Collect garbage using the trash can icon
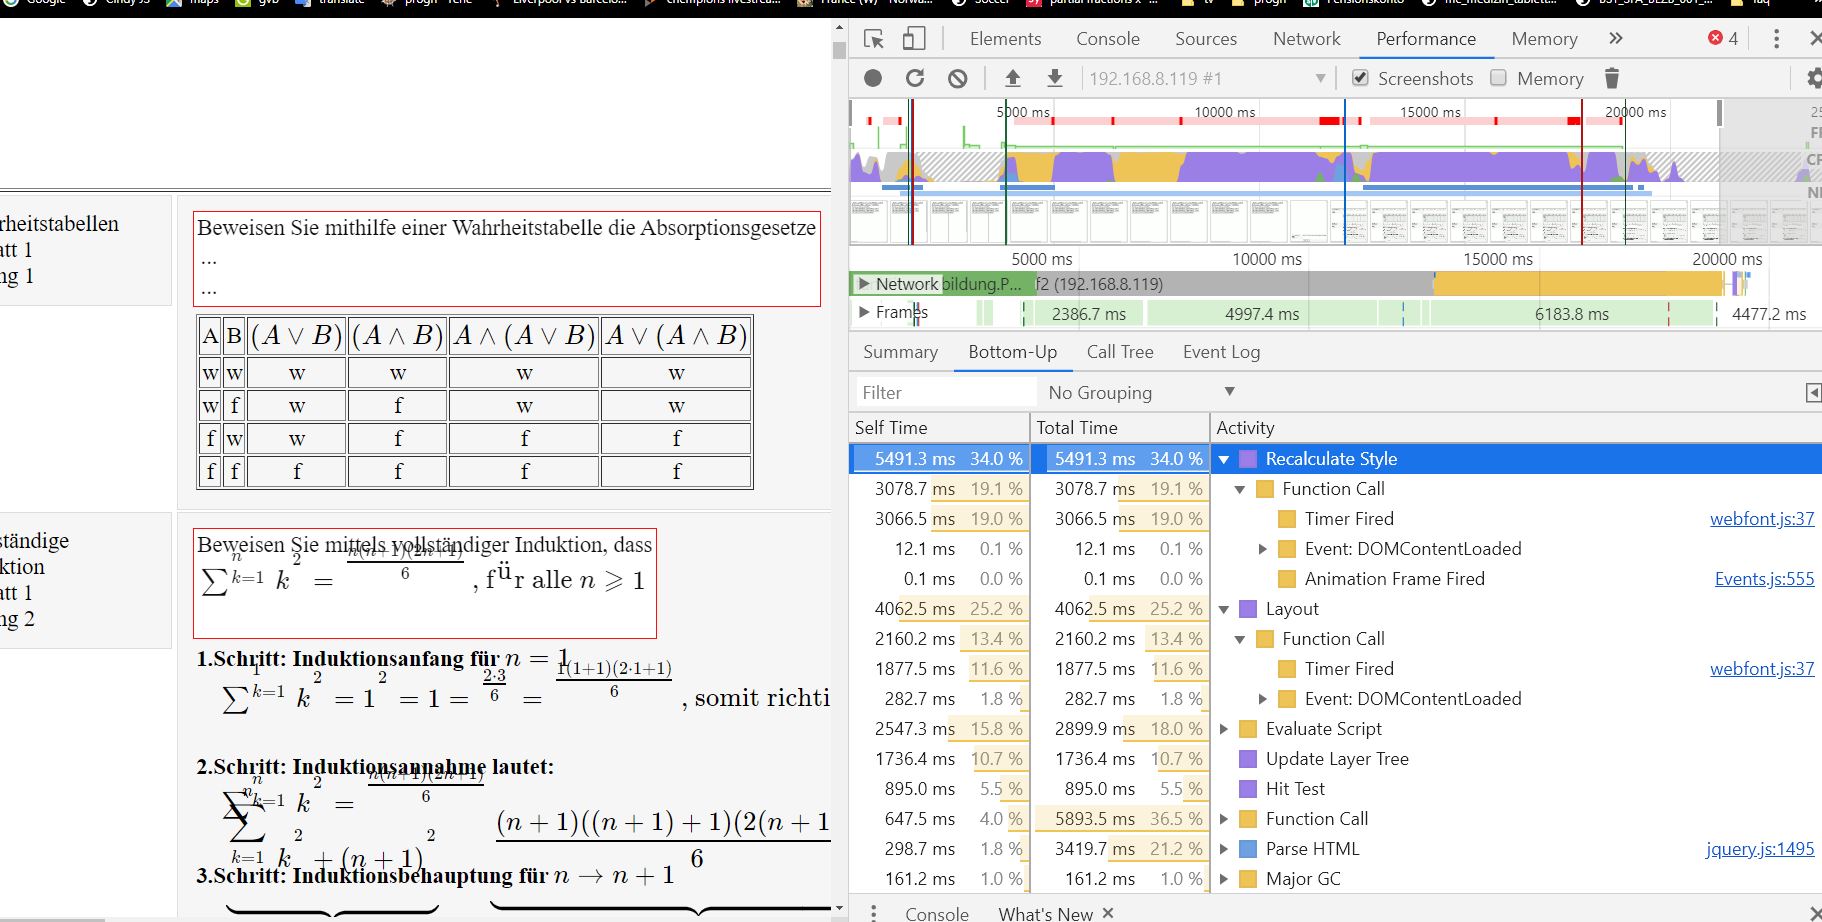The width and height of the screenshot is (1822, 922). pyautogui.click(x=1612, y=78)
